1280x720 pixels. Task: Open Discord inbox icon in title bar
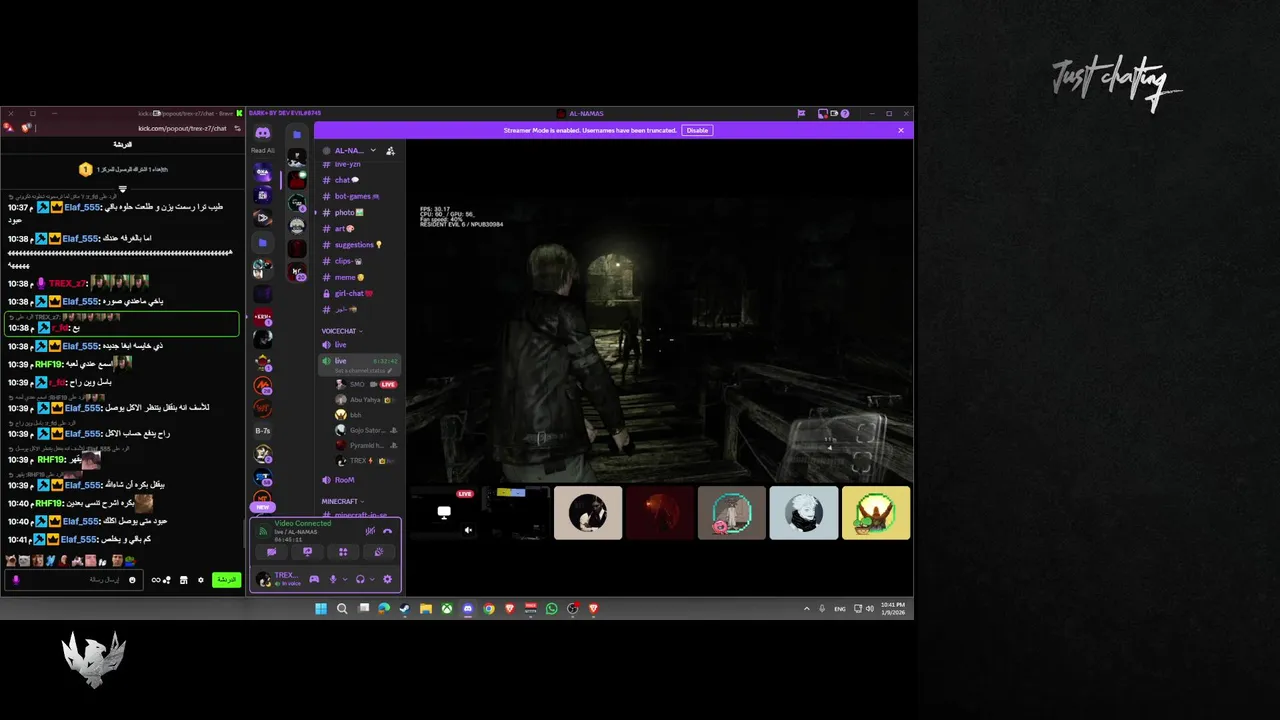pos(822,113)
